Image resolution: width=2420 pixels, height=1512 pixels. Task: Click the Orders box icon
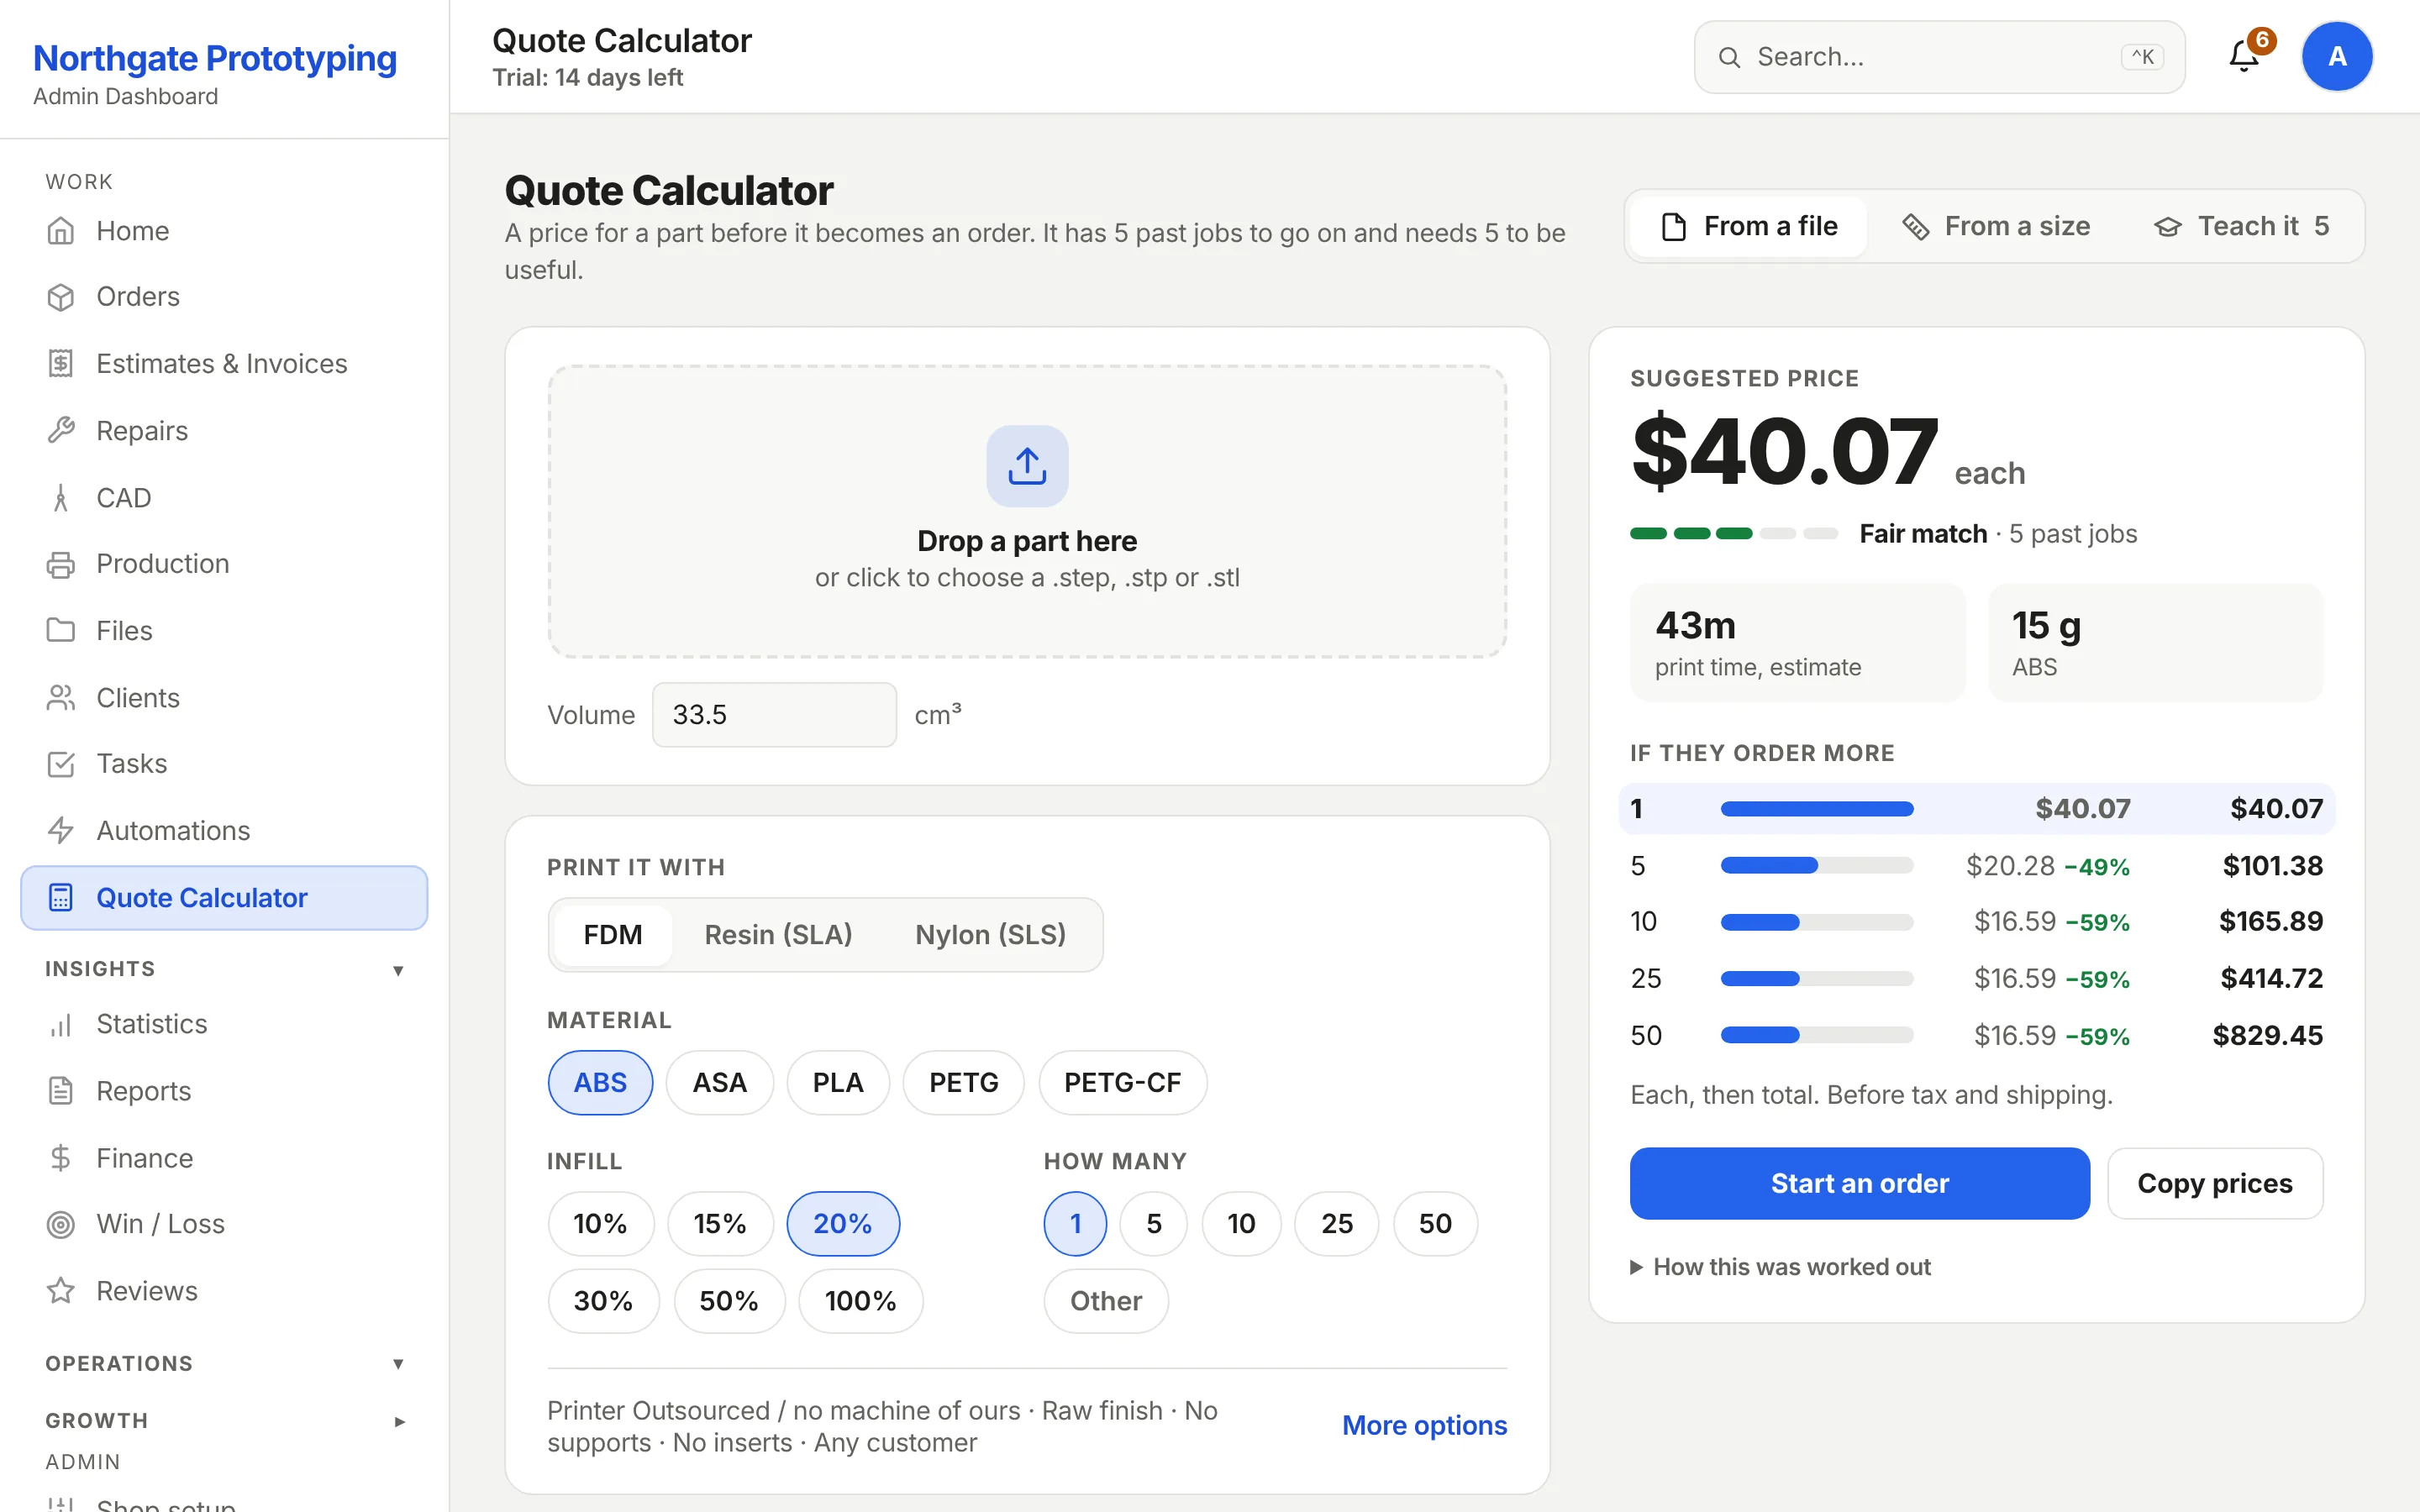pos(61,297)
